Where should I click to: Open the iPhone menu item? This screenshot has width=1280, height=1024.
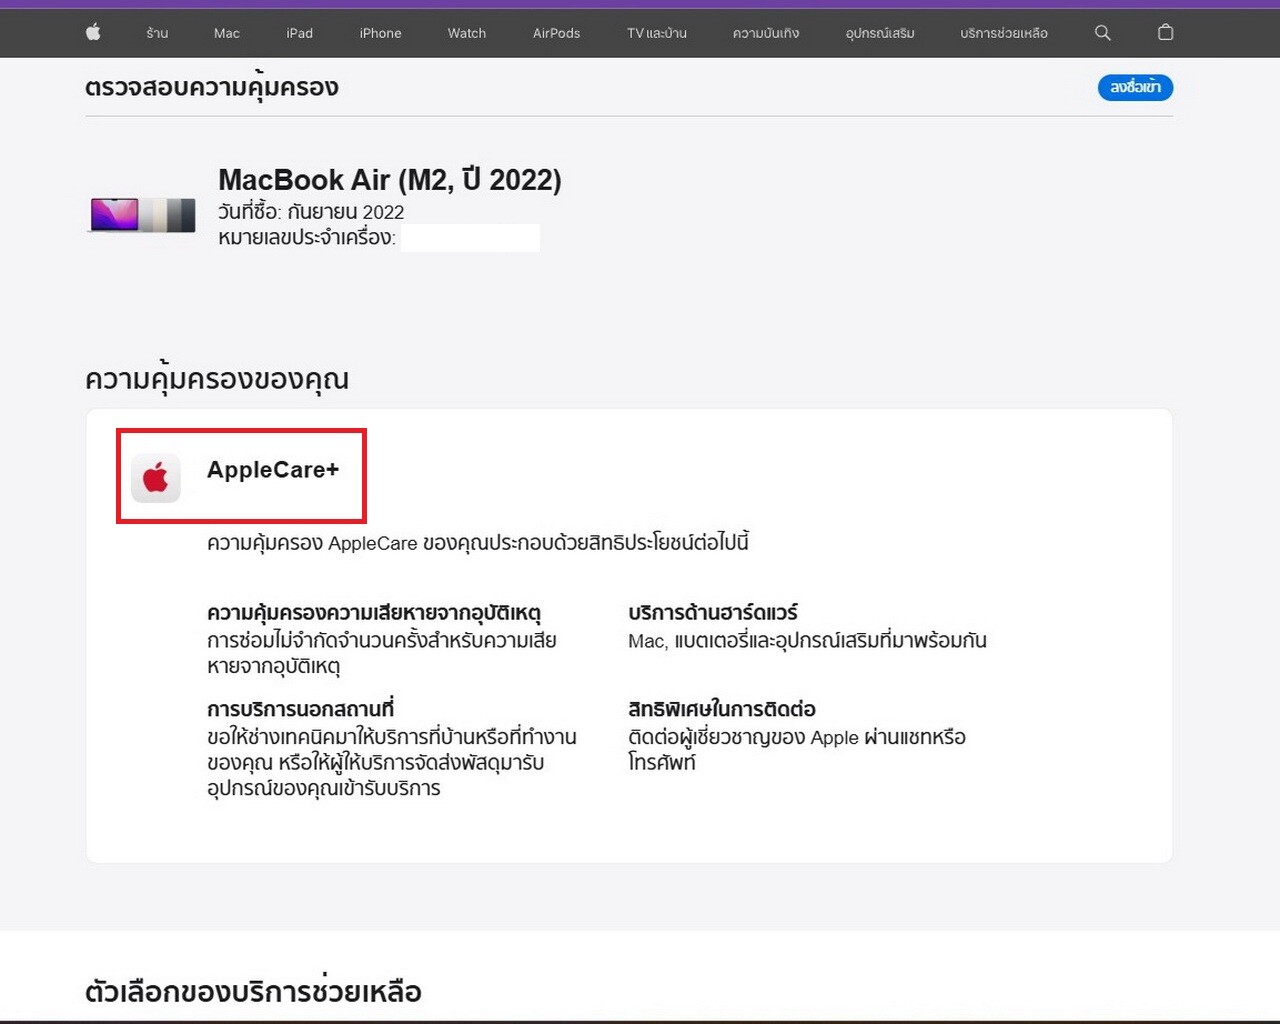(x=381, y=33)
